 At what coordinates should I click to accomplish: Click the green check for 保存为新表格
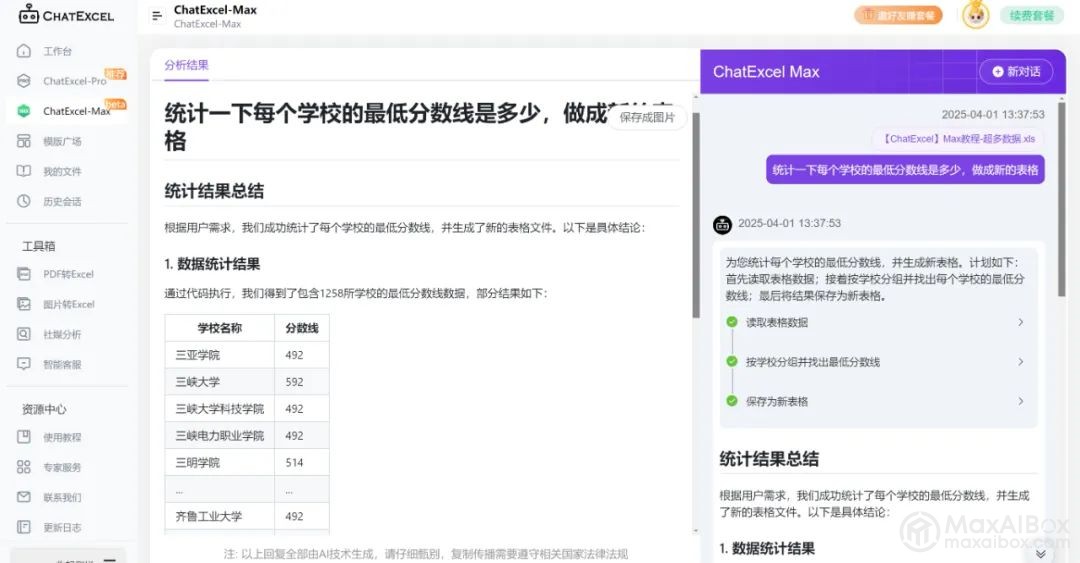click(x=732, y=401)
